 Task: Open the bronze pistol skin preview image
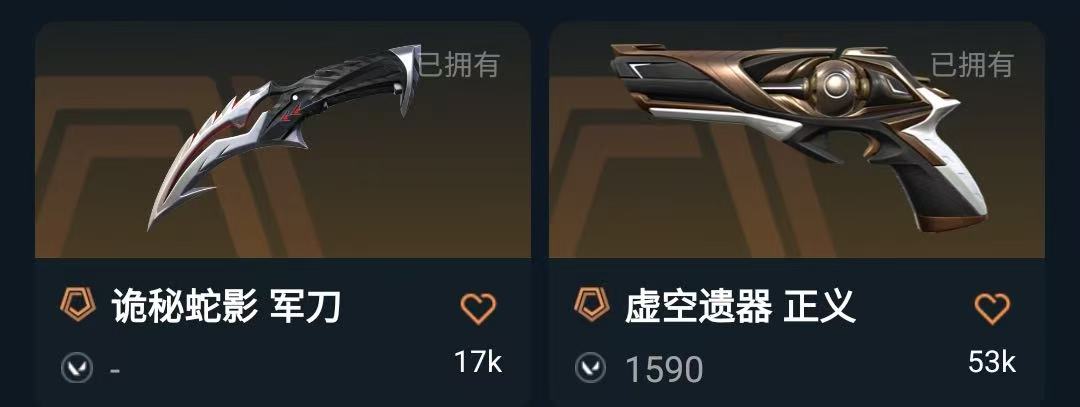pos(797,140)
